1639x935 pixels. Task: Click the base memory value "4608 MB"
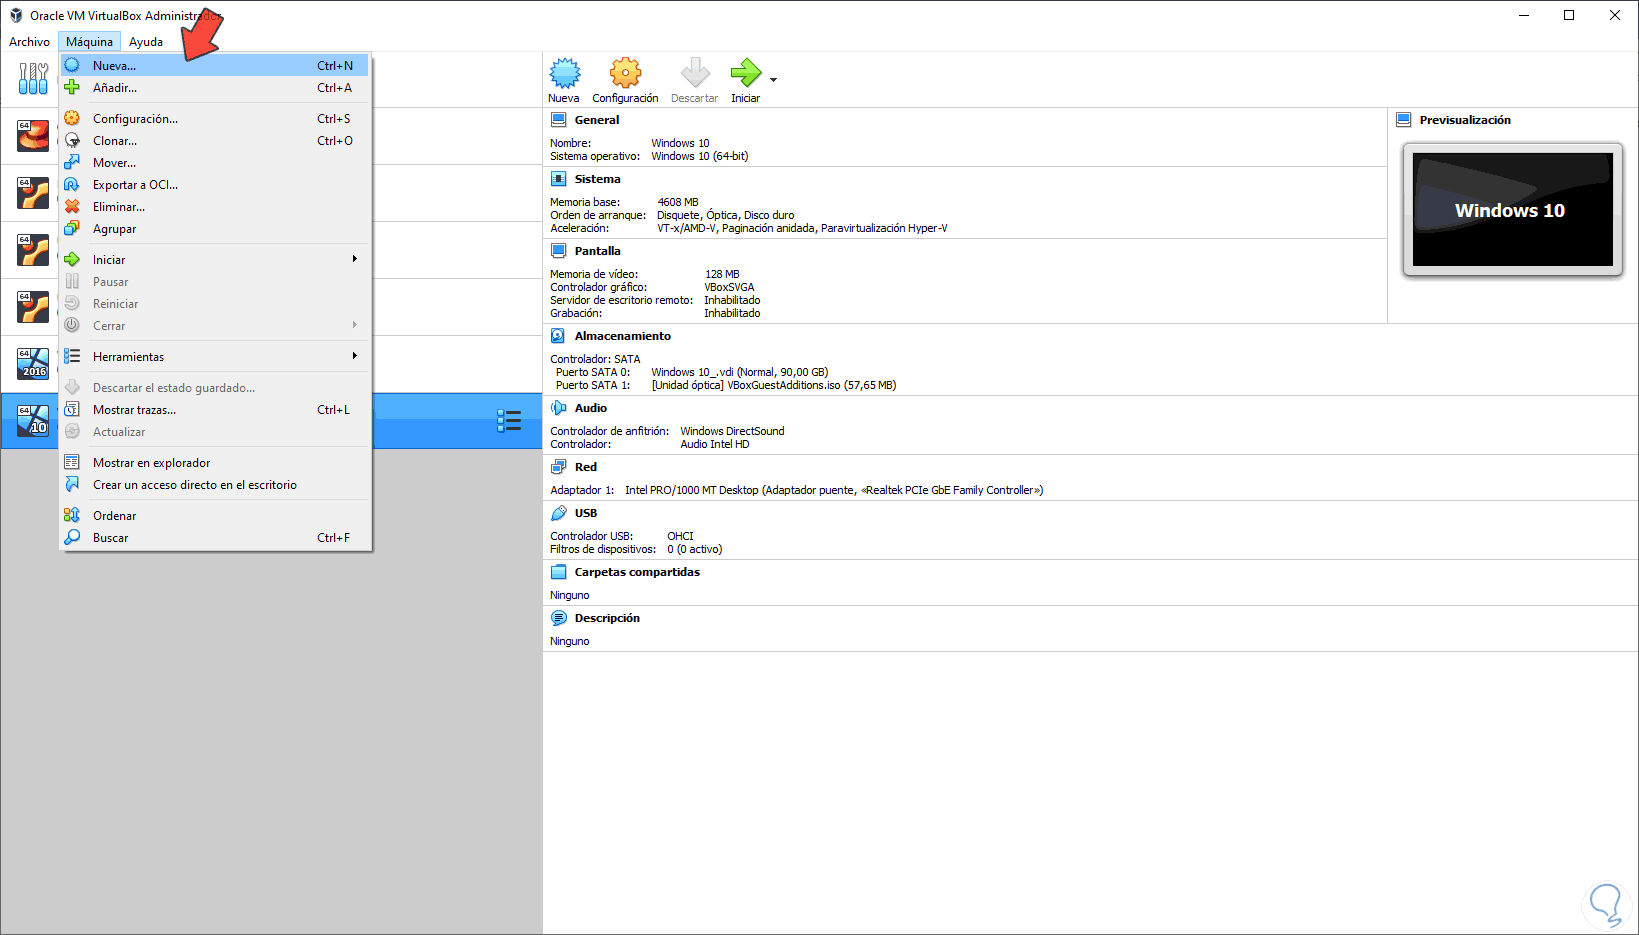(678, 202)
